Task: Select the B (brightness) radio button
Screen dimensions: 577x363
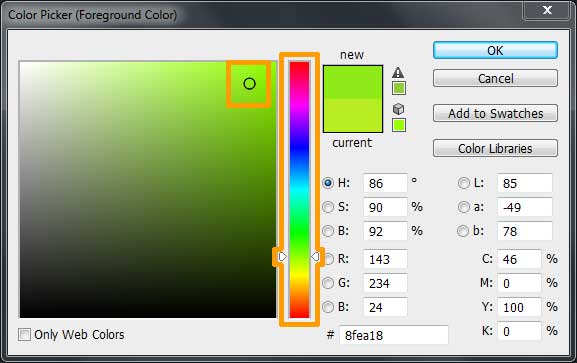Action: [x=328, y=231]
